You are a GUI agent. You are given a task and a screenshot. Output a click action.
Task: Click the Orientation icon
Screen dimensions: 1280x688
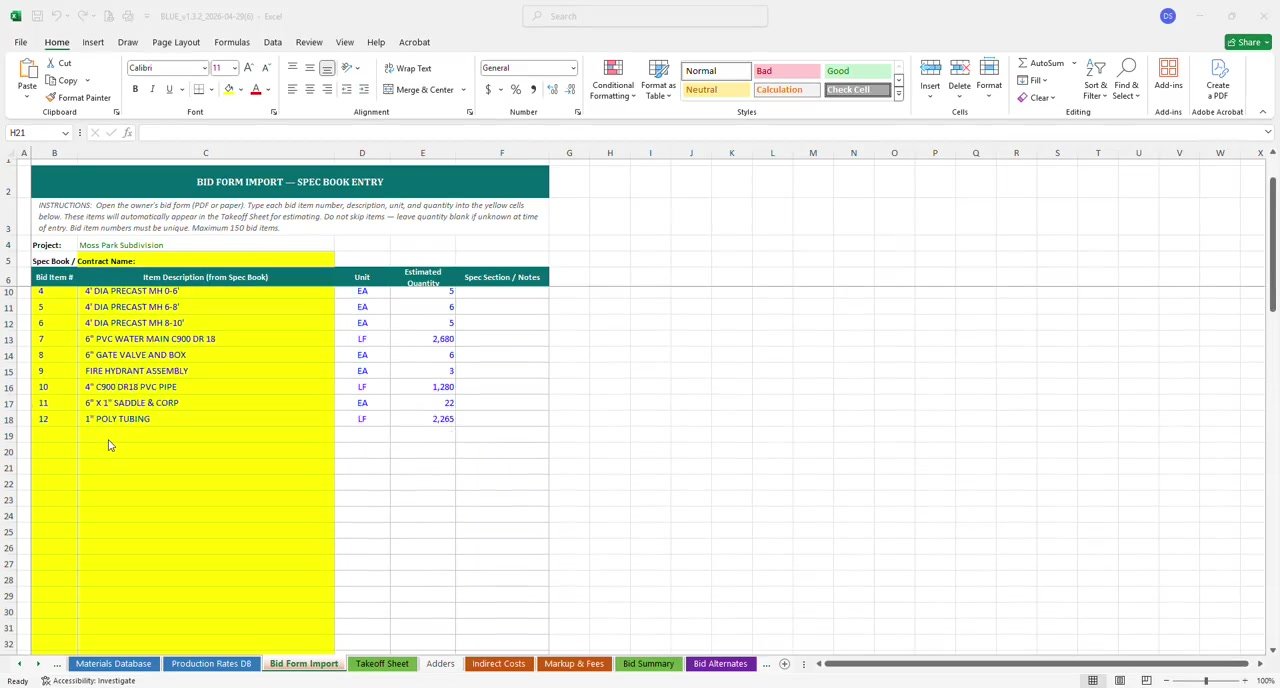tap(347, 67)
